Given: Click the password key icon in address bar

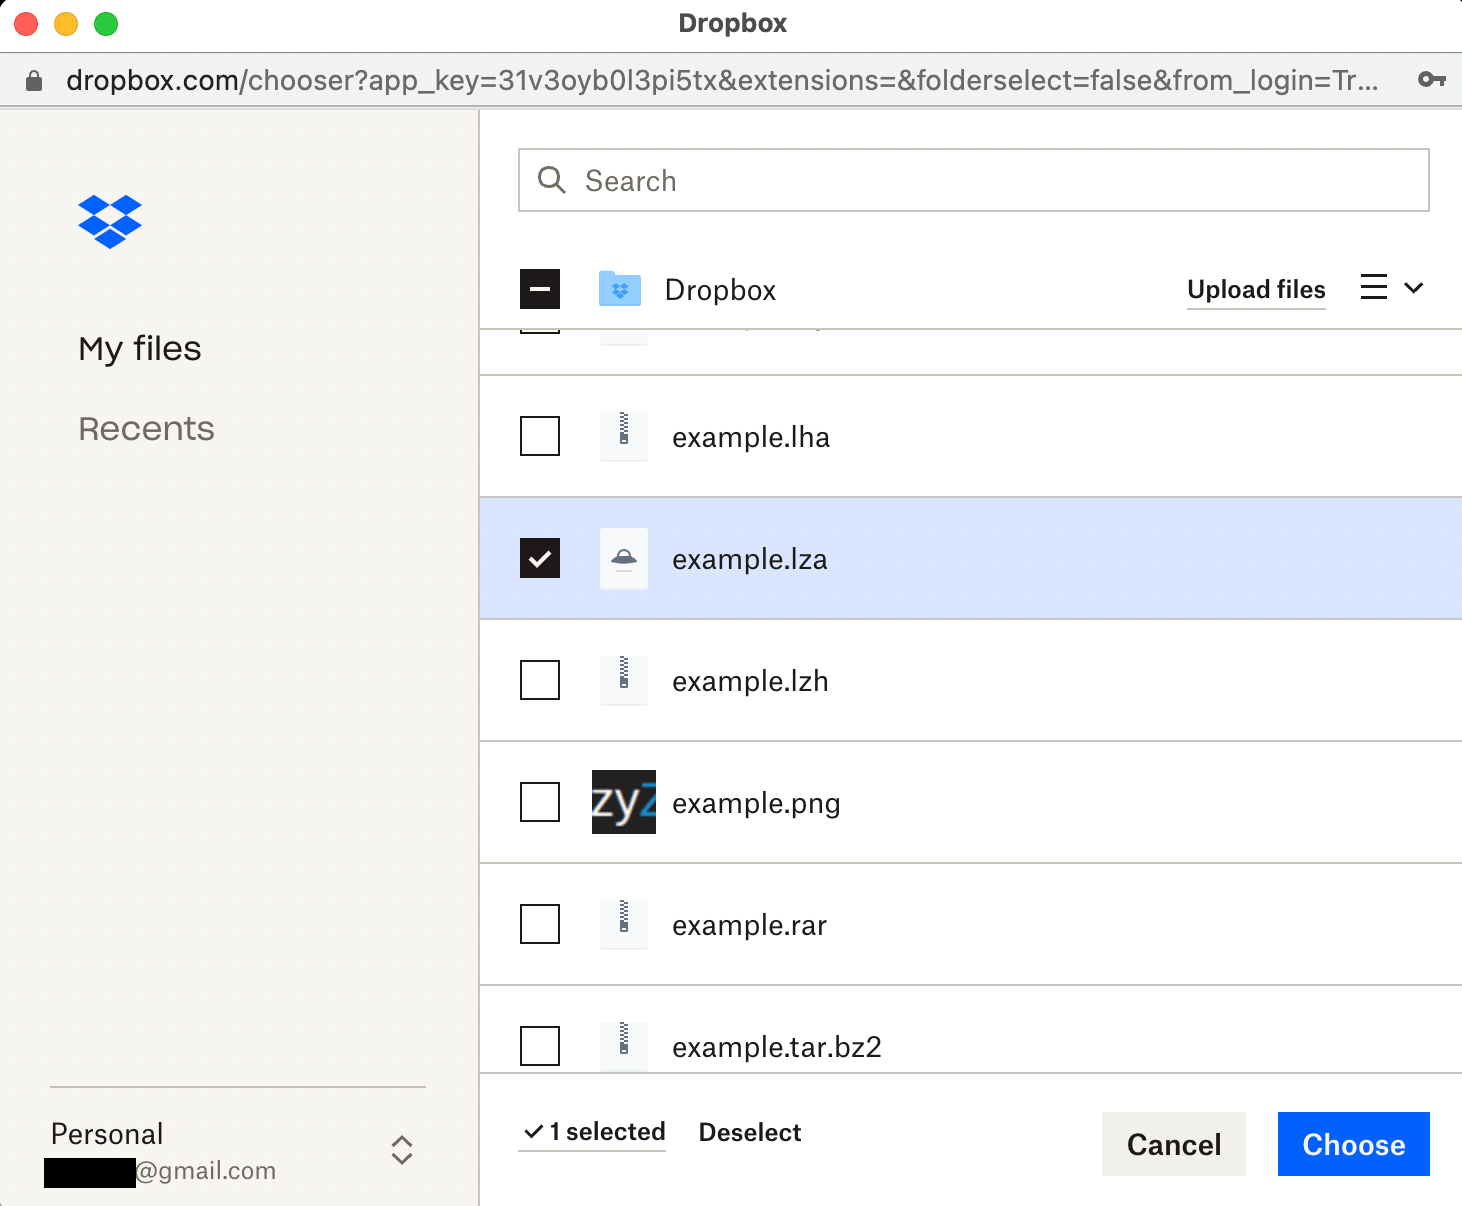Looking at the screenshot, I should point(1432,80).
